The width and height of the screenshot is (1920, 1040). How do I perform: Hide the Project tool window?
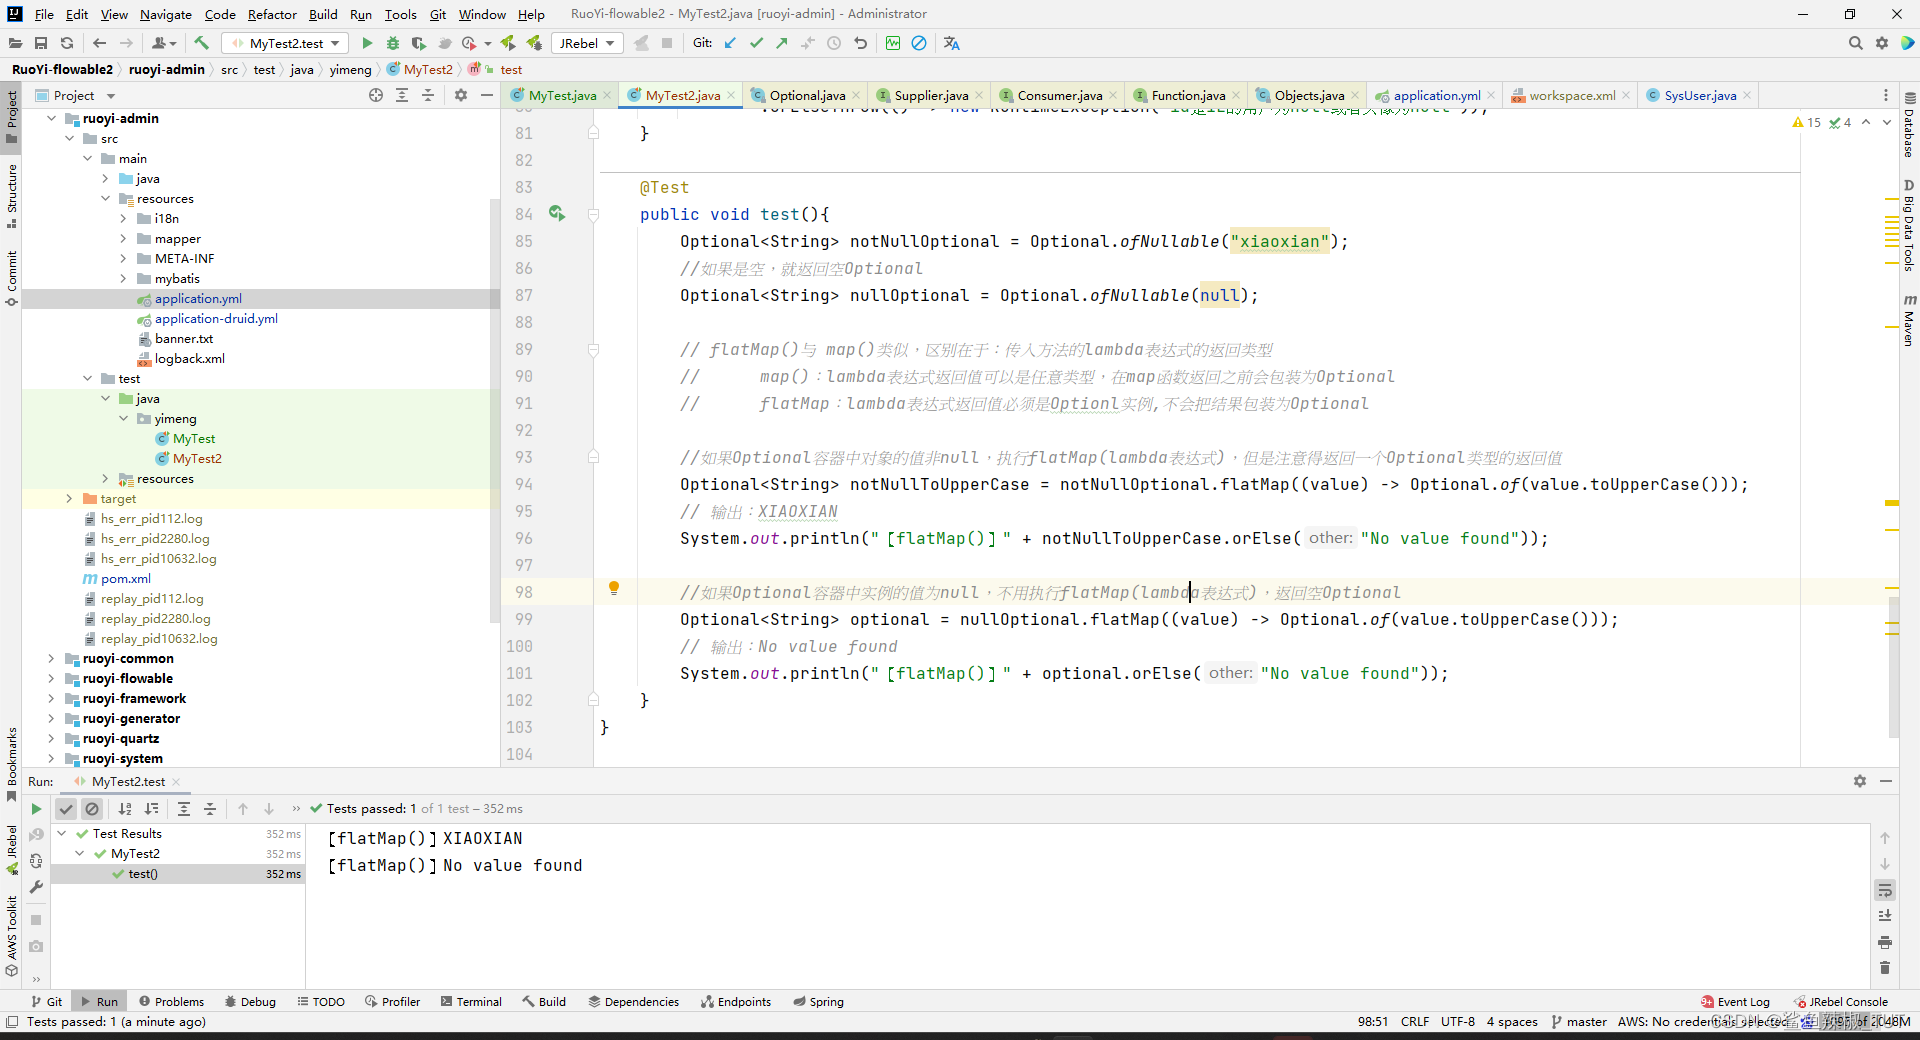(x=487, y=95)
